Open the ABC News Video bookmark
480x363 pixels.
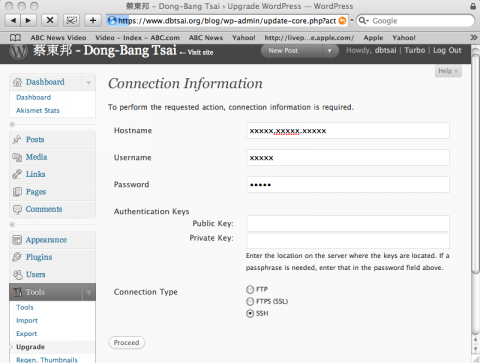coord(58,38)
